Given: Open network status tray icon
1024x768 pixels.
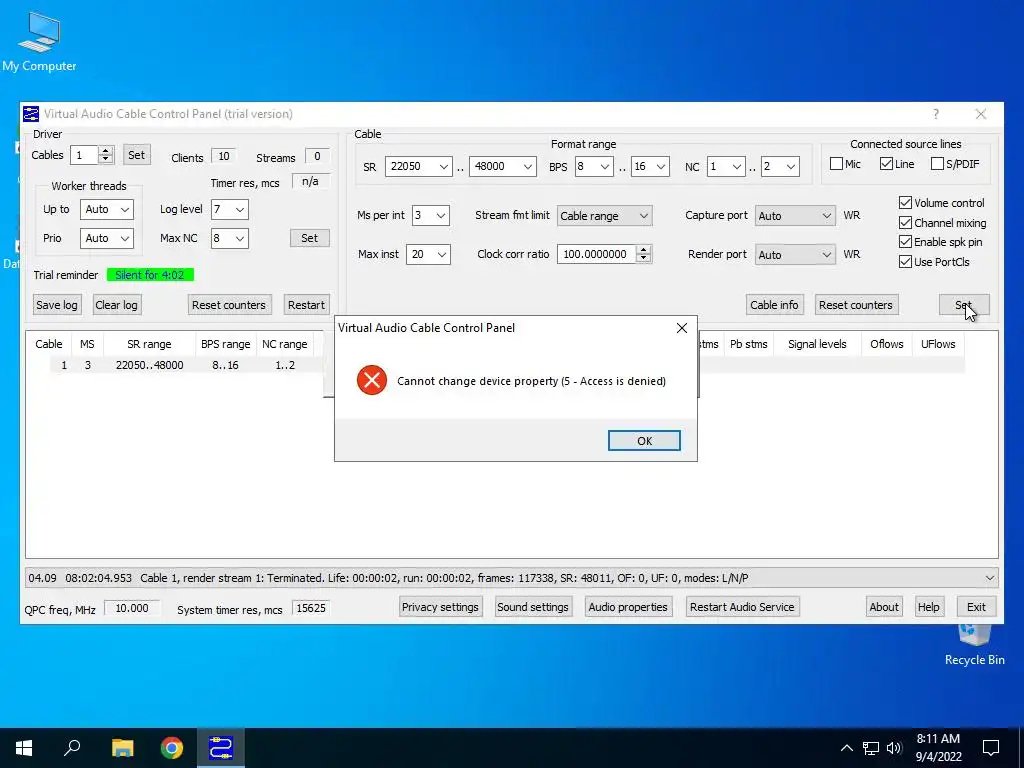Looking at the screenshot, I should coord(871,748).
